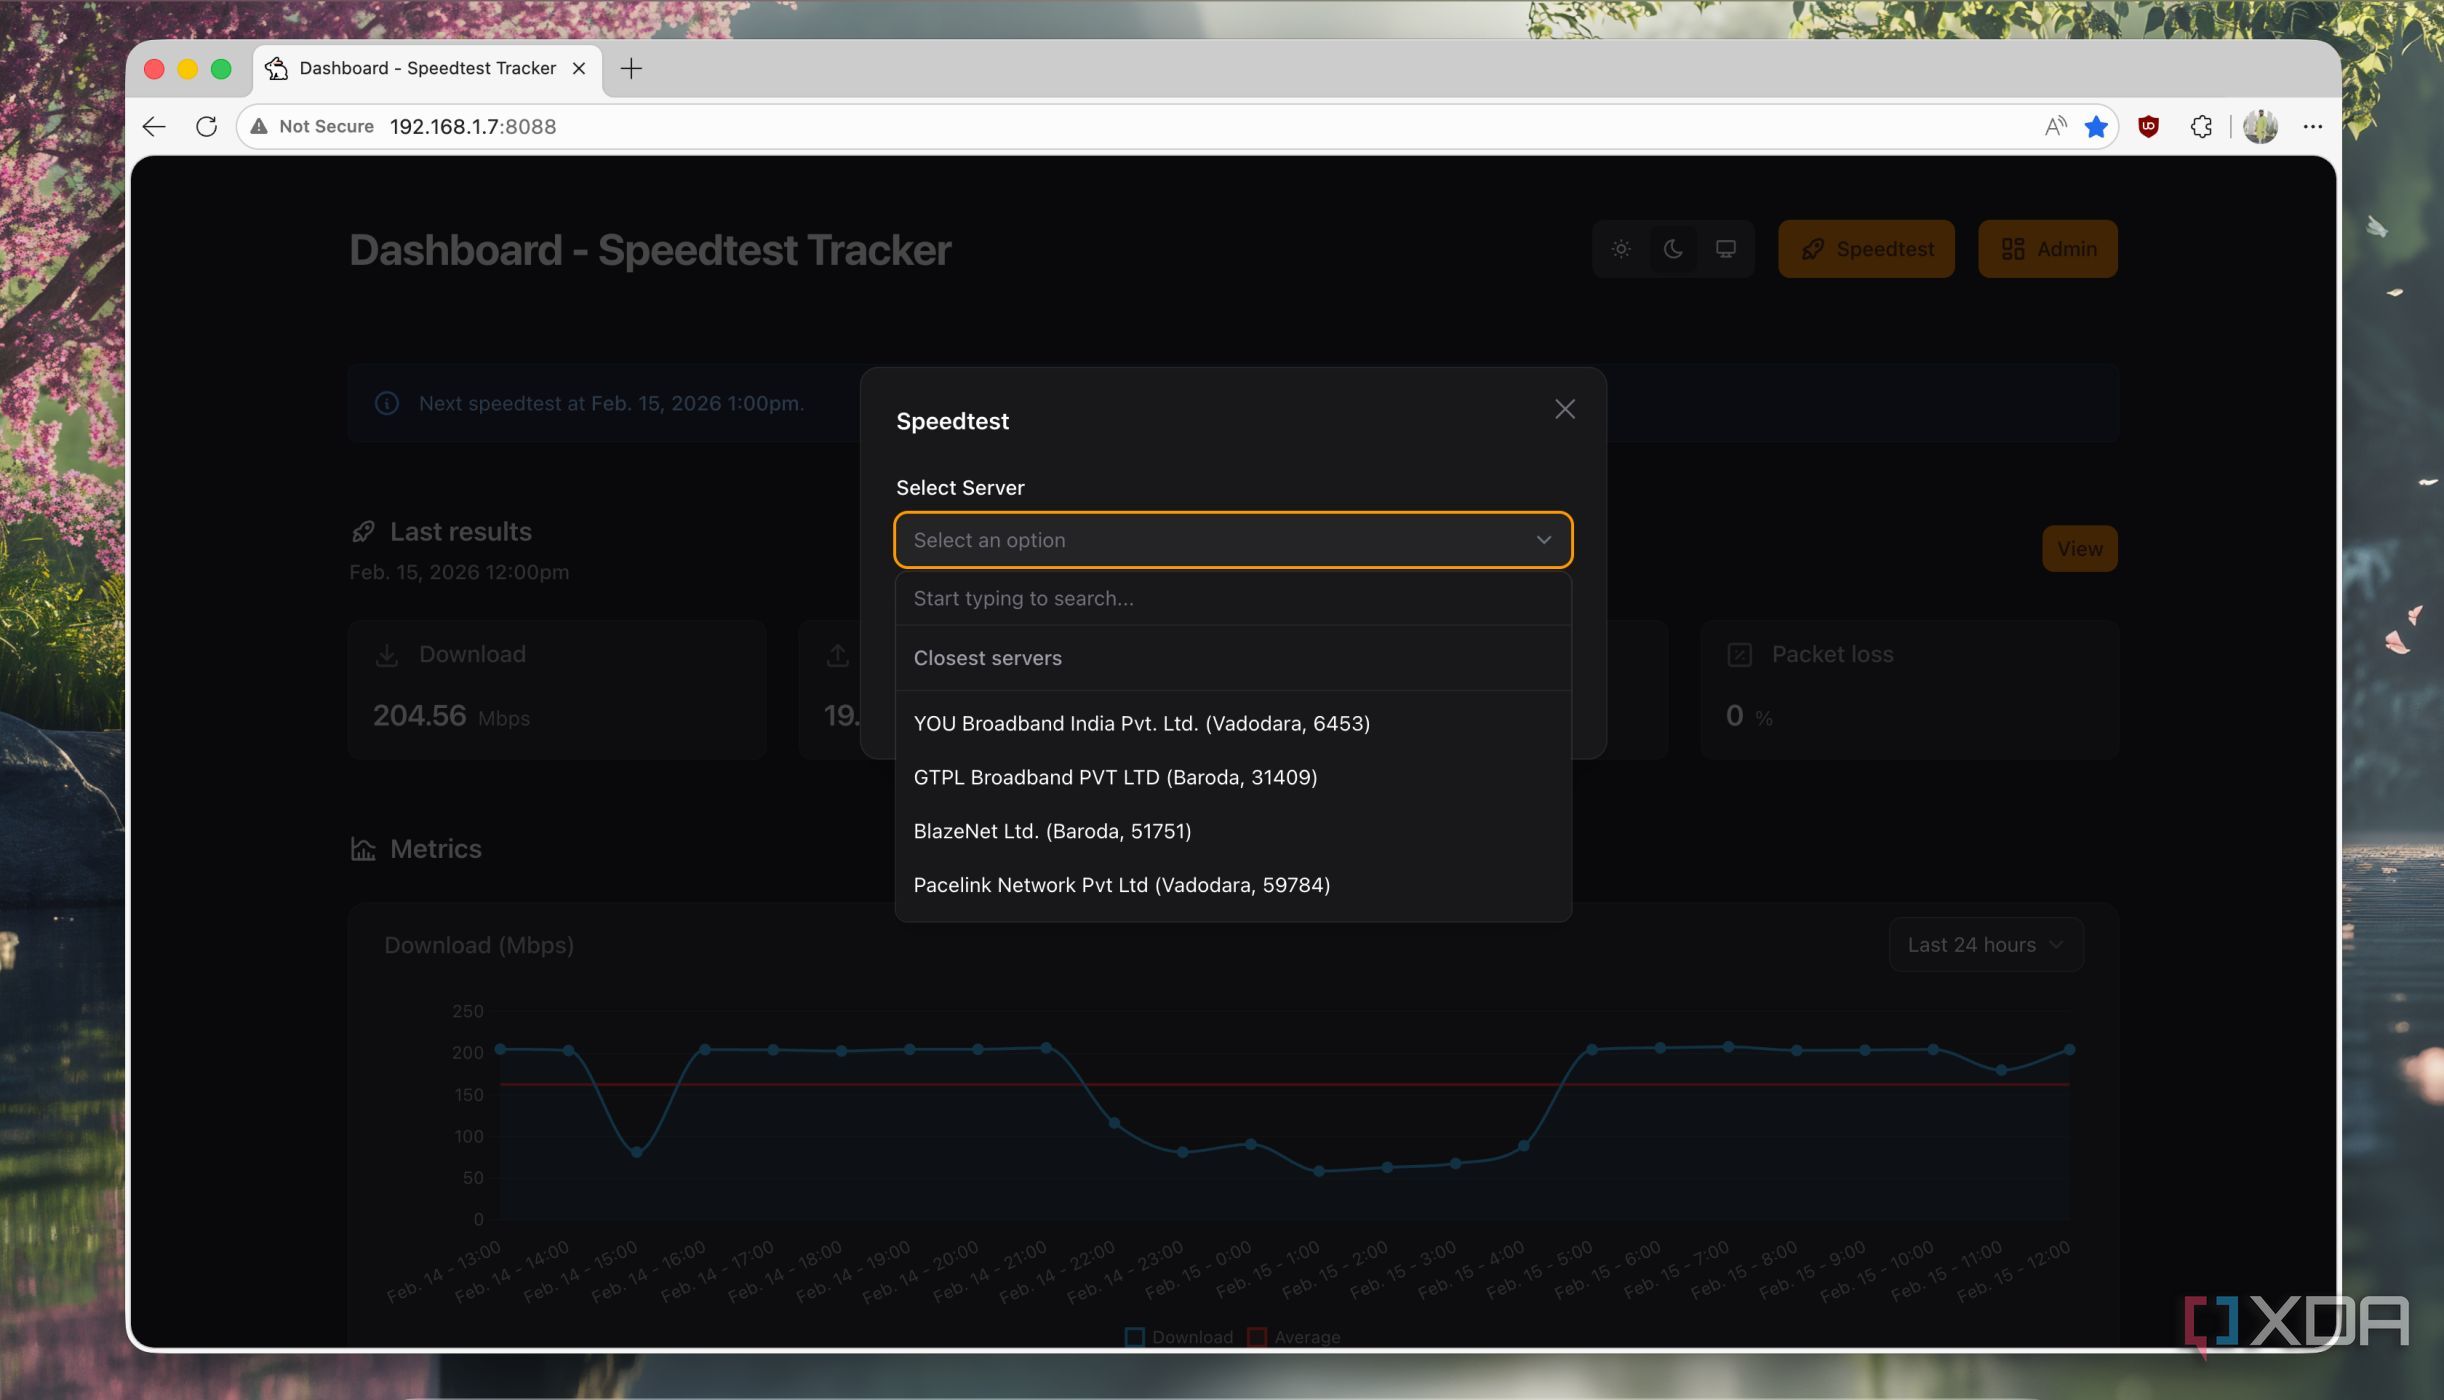Open the Admin panel button
The width and height of the screenshot is (2444, 1400).
pyautogui.click(x=2047, y=249)
